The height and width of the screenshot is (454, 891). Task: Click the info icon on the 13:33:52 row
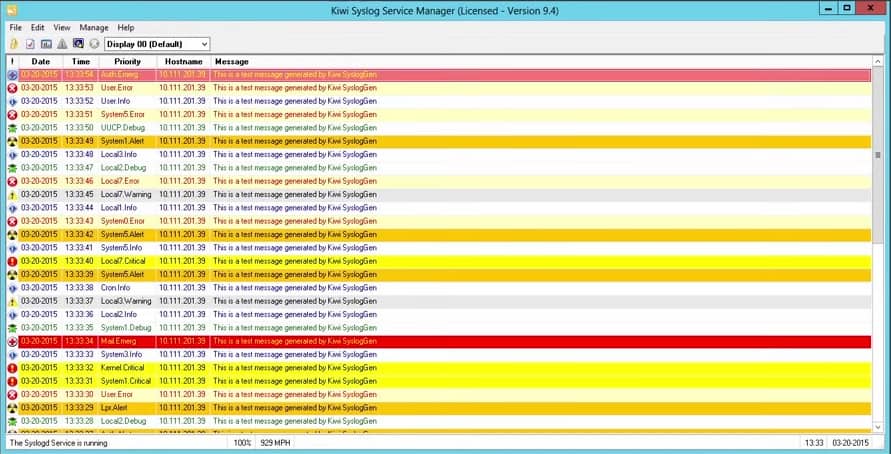[13, 101]
